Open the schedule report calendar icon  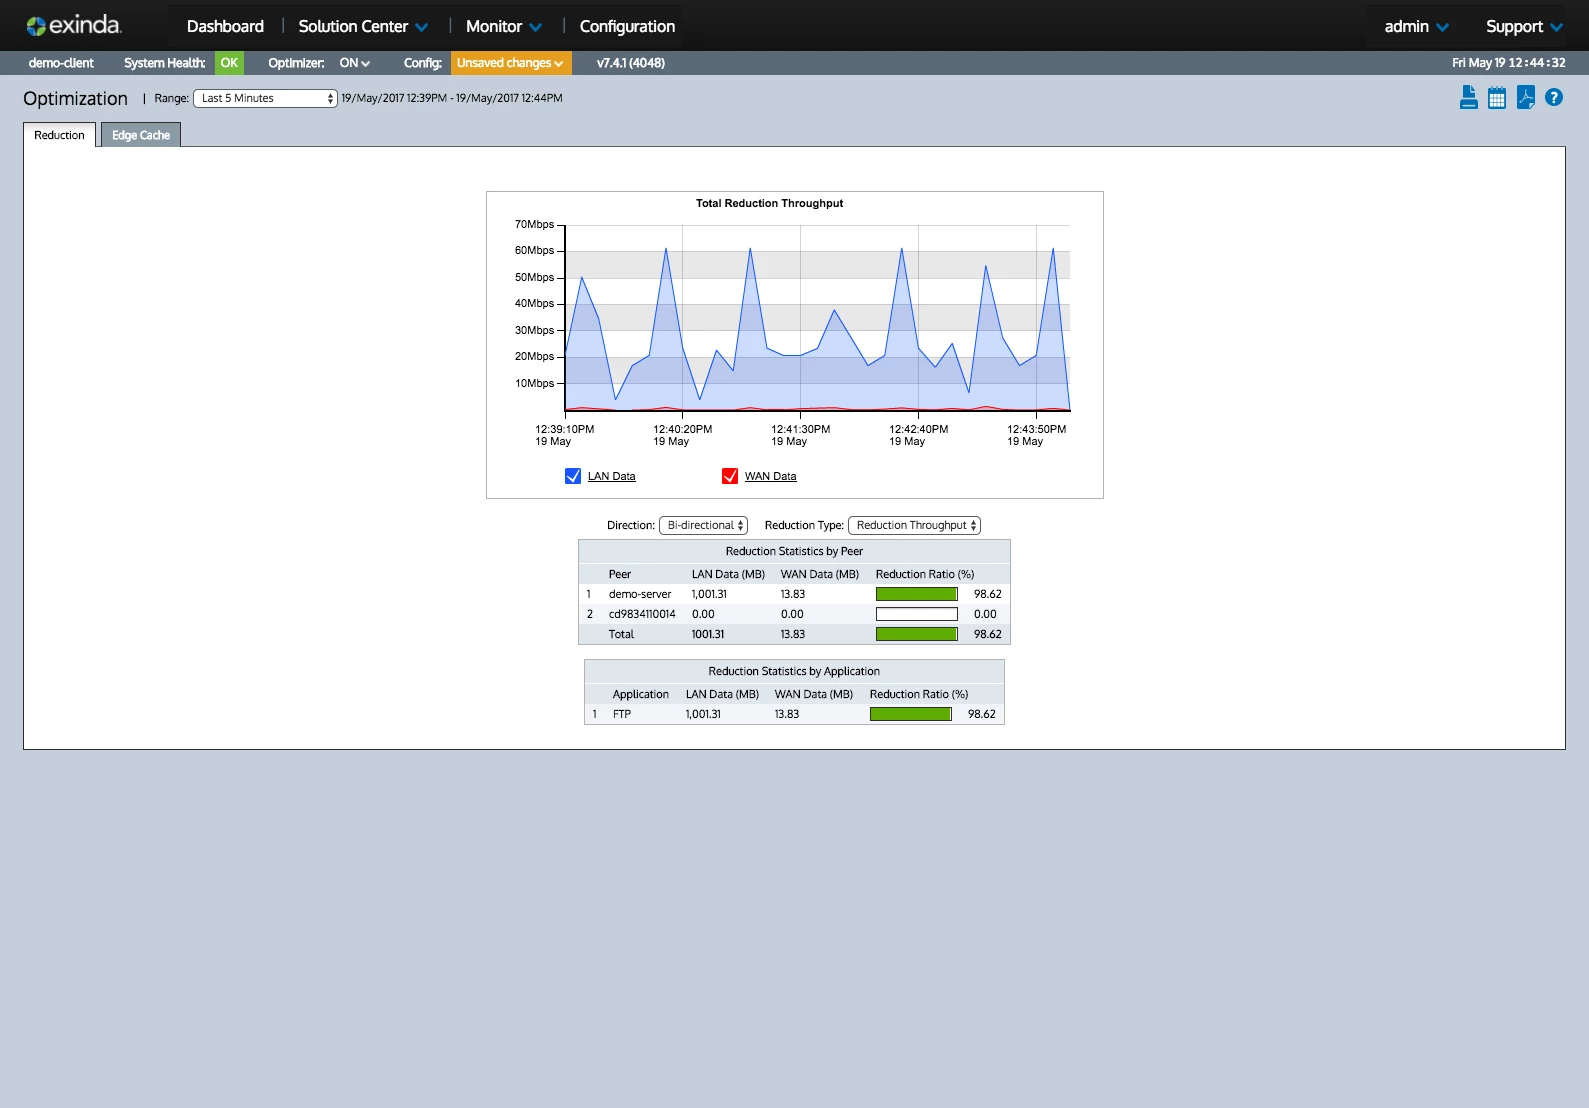1496,98
